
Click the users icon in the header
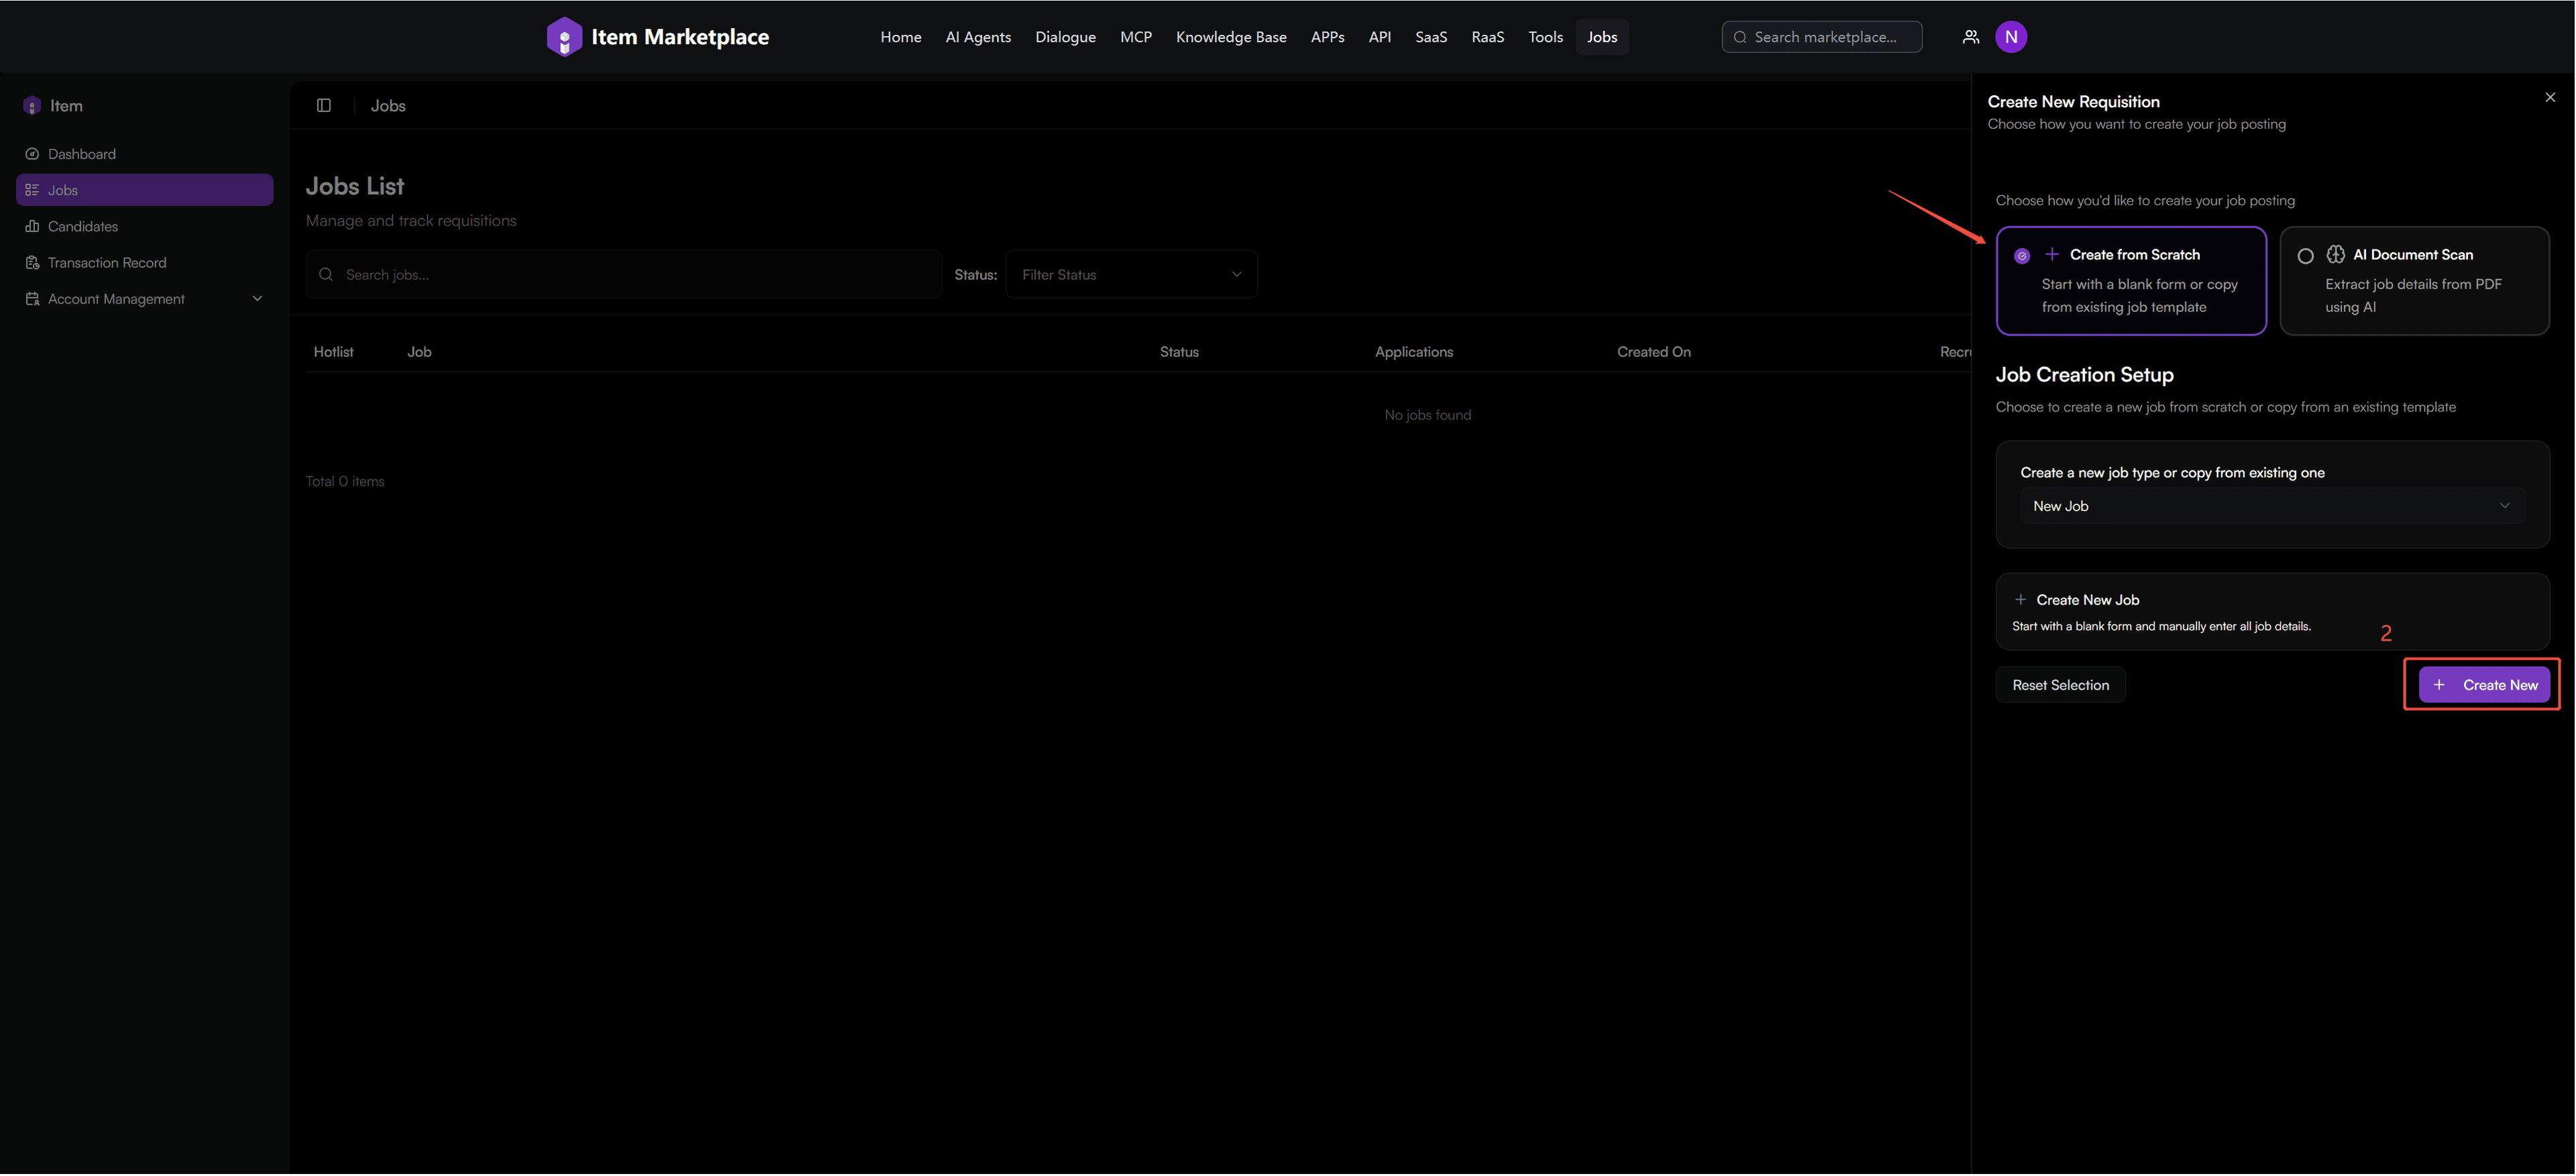1970,37
